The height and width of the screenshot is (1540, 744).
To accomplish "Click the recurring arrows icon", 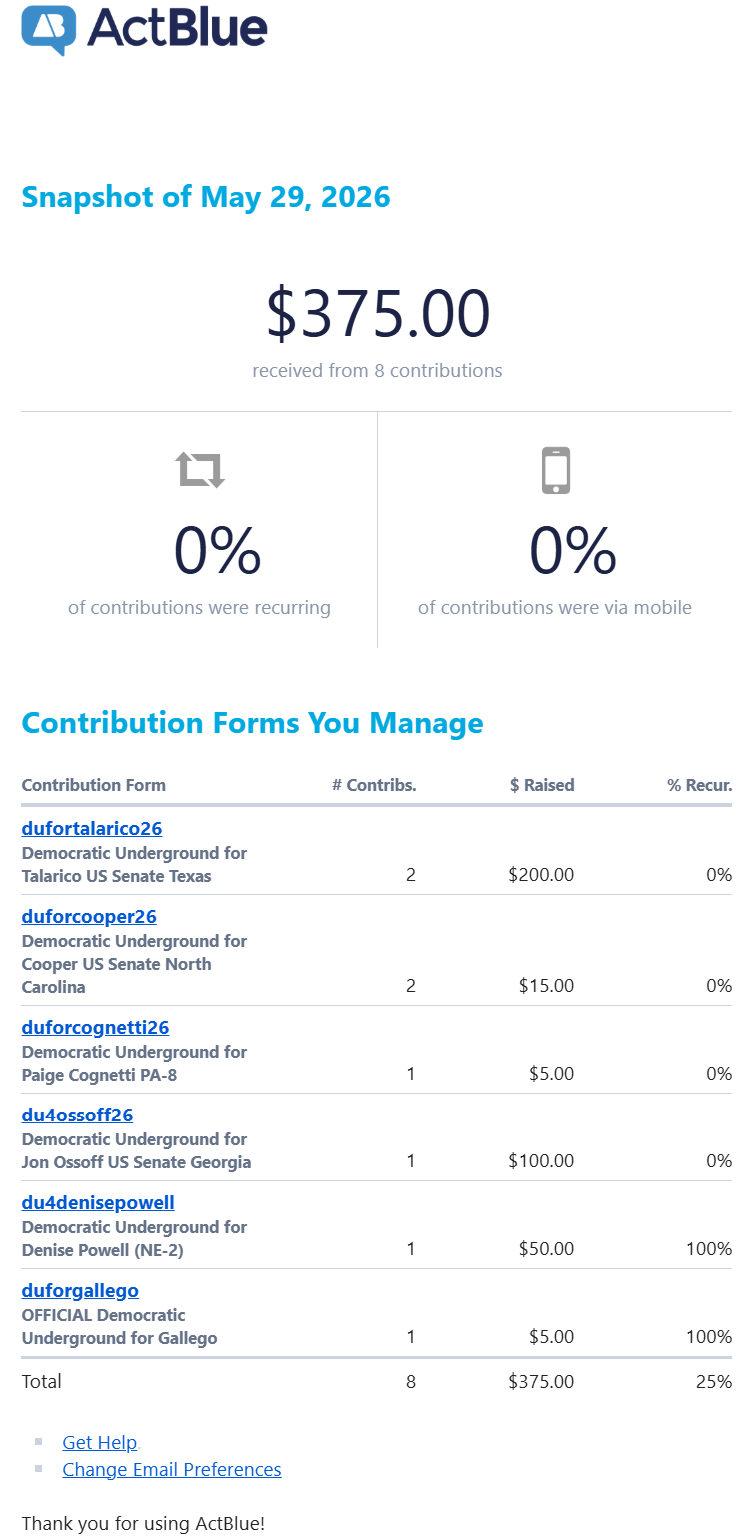I will click(200, 469).
